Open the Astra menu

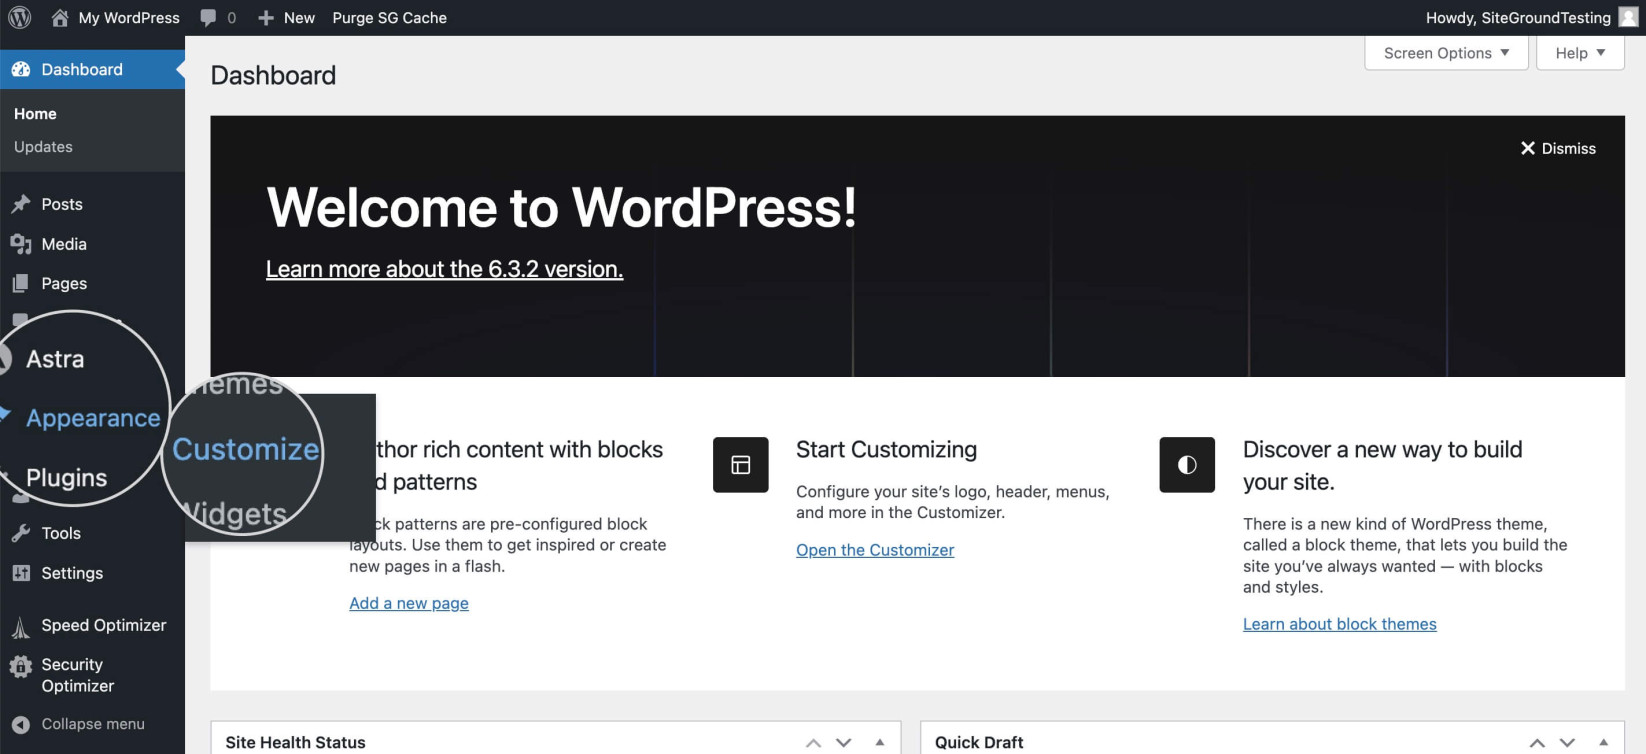point(56,359)
